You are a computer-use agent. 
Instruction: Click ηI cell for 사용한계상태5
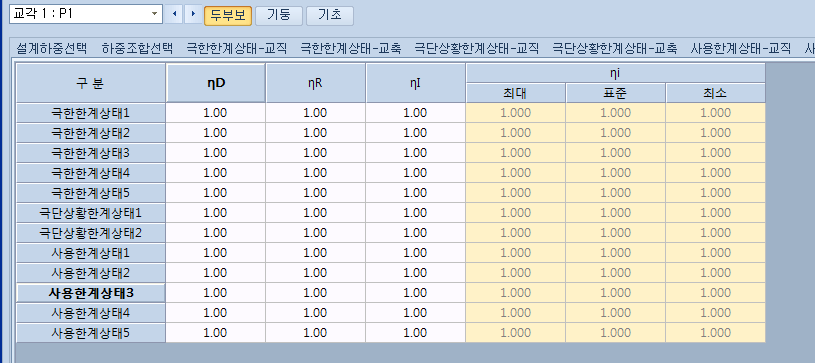[x=415, y=333]
